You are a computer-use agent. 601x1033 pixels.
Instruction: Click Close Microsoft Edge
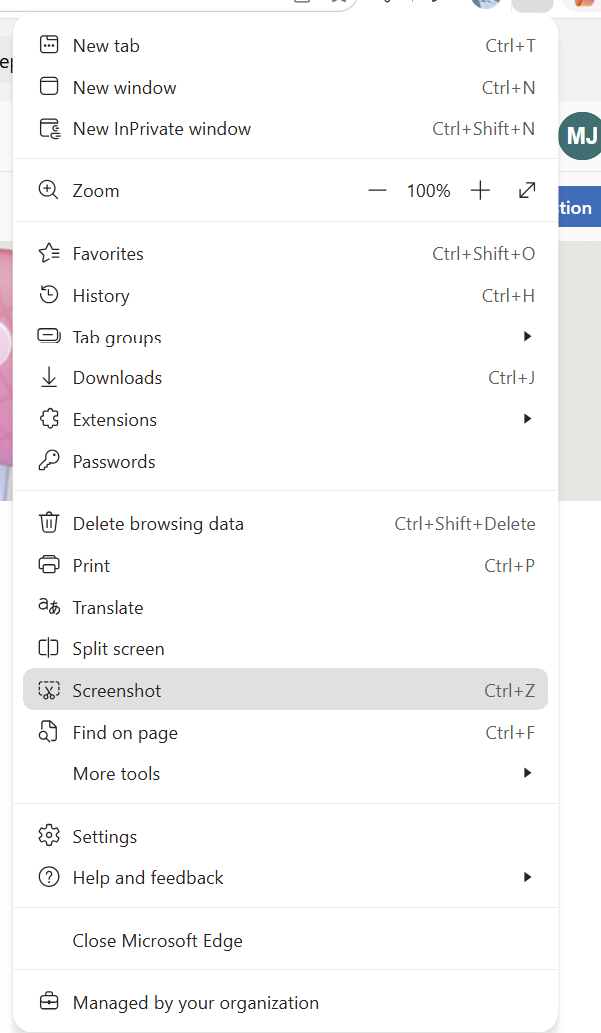[x=285, y=940]
